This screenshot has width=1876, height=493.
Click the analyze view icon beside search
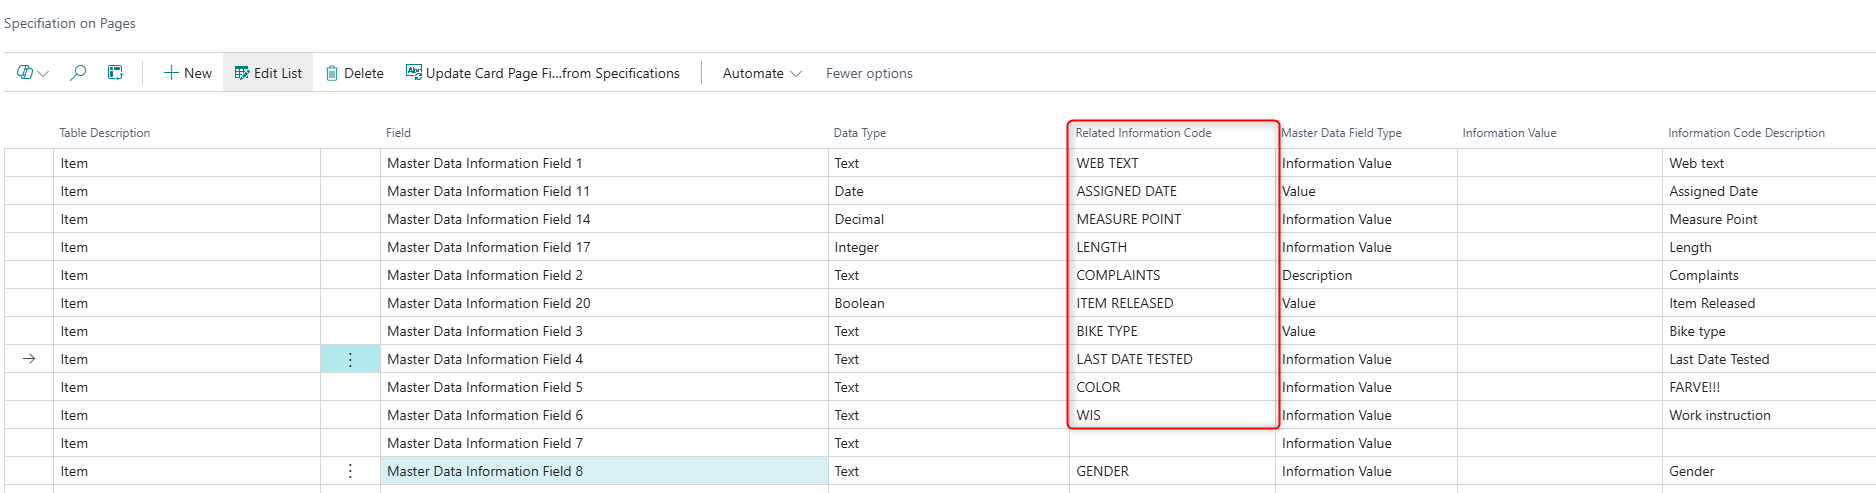pos(116,73)
